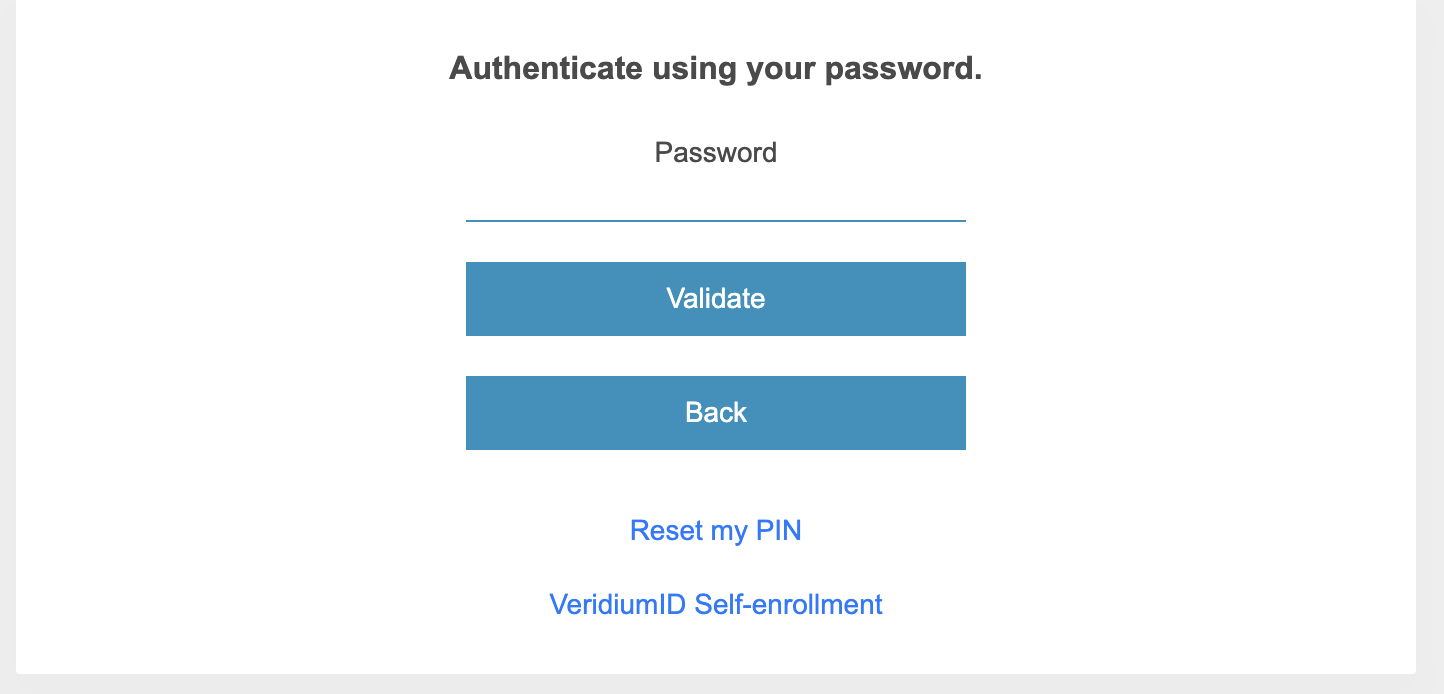Begin self-enrollment for VeridiumID
Viewport: 1444px width, 694px height.
pyautogui.click(x=715, y=605)
